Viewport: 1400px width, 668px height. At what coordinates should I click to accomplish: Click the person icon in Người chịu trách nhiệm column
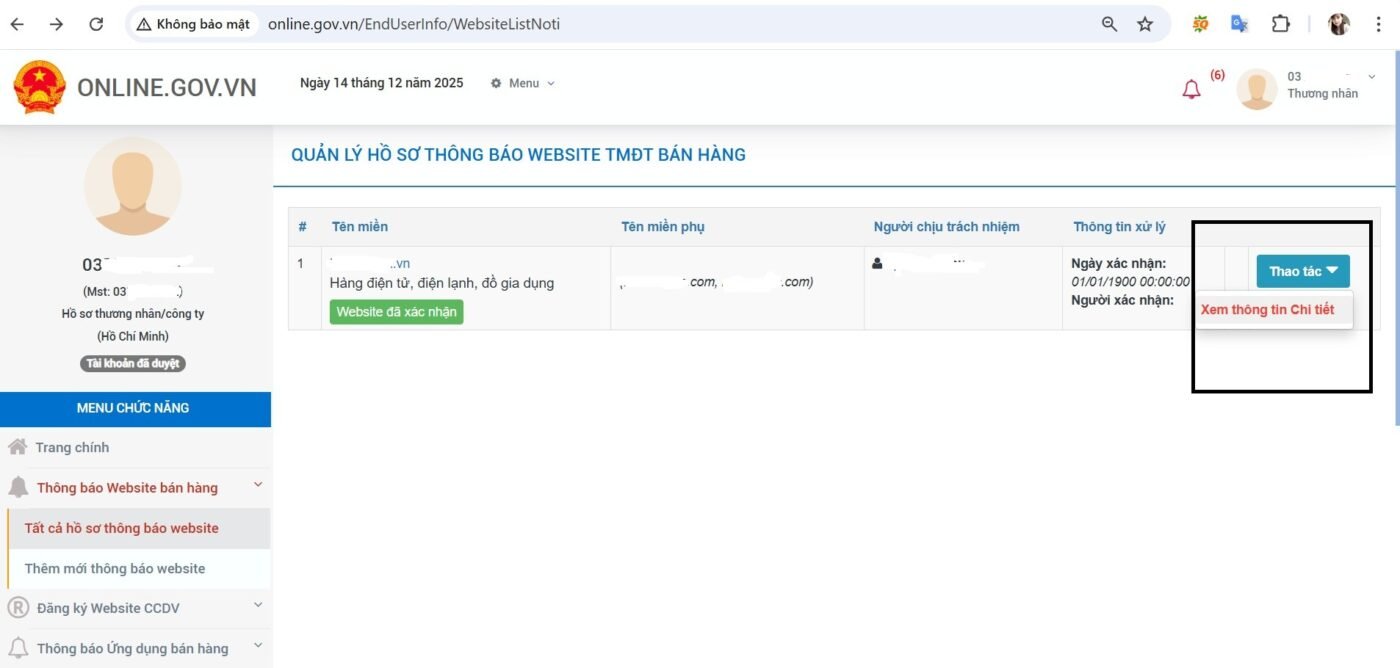pyautogui.click(x=877, y=262)
